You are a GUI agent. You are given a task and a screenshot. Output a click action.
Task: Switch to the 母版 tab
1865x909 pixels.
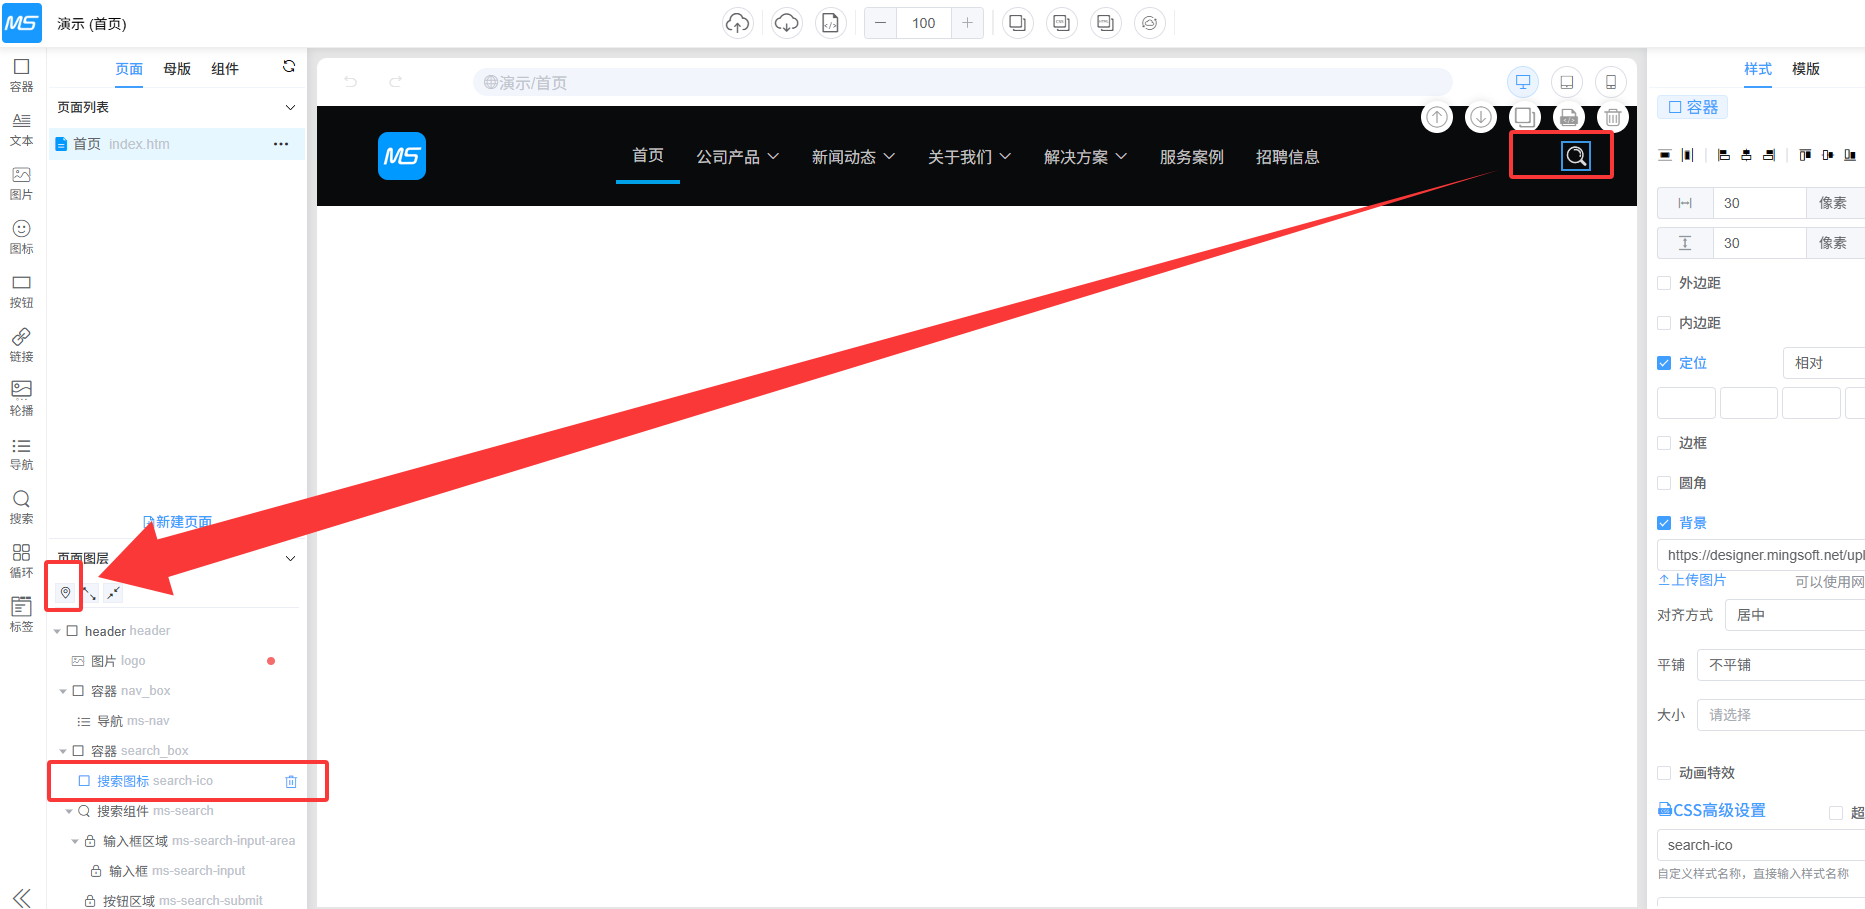point(177,69)
